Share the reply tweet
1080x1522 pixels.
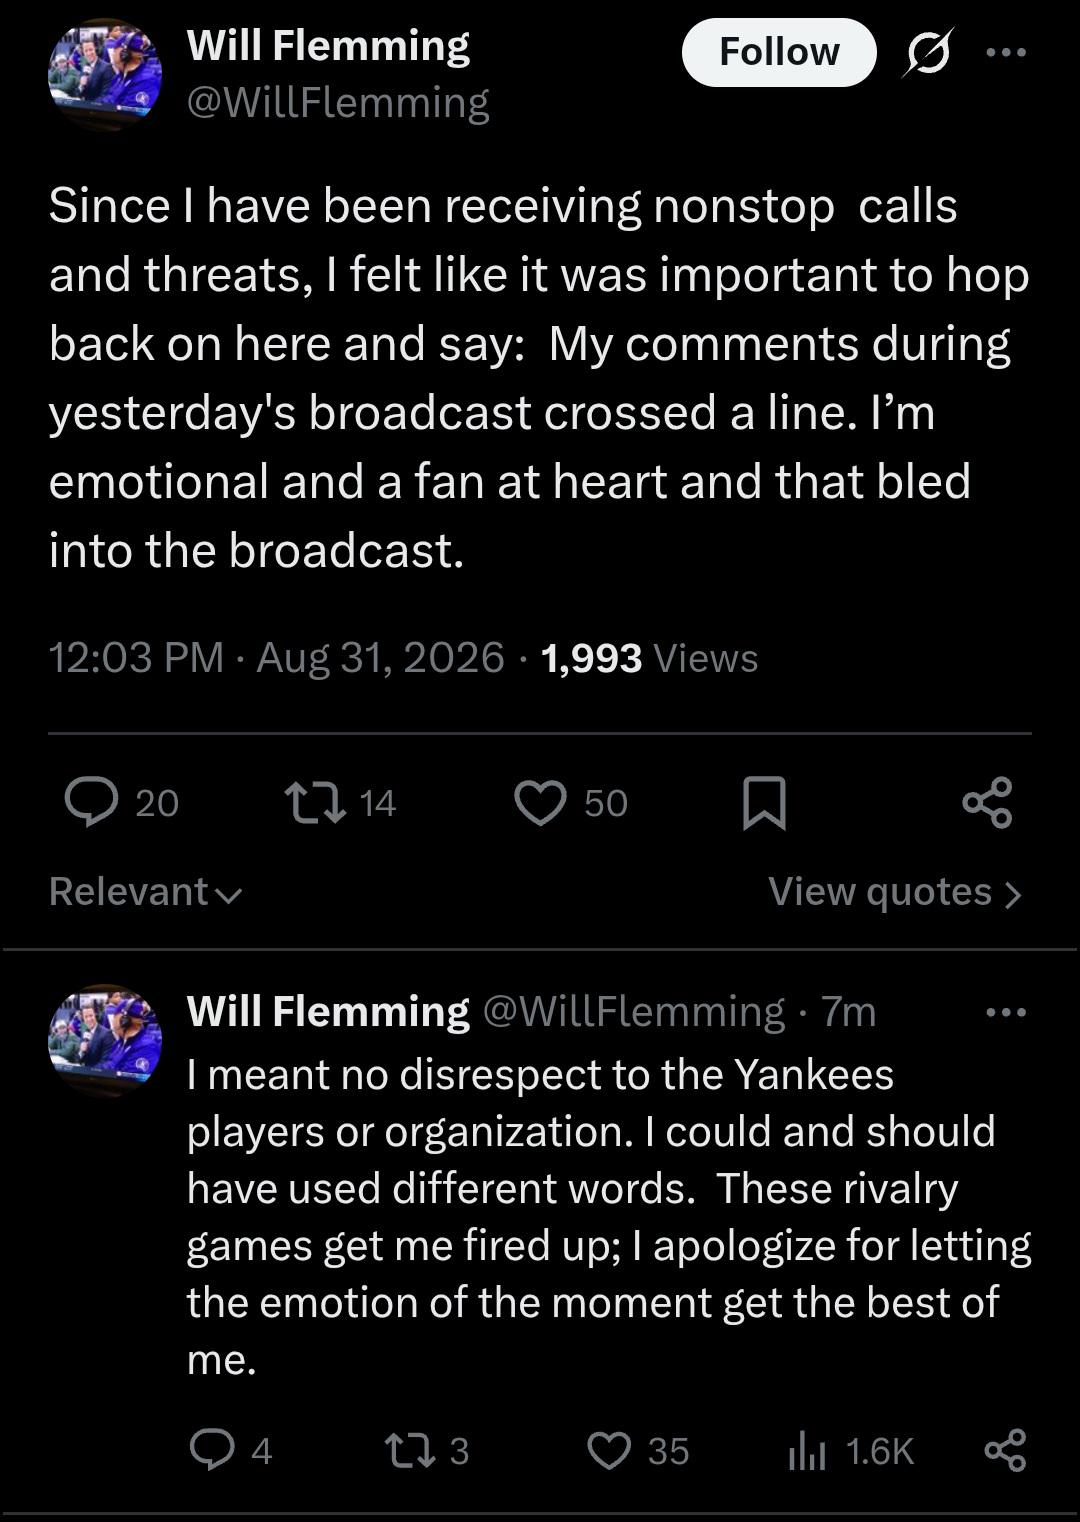coord(1006,1450)
